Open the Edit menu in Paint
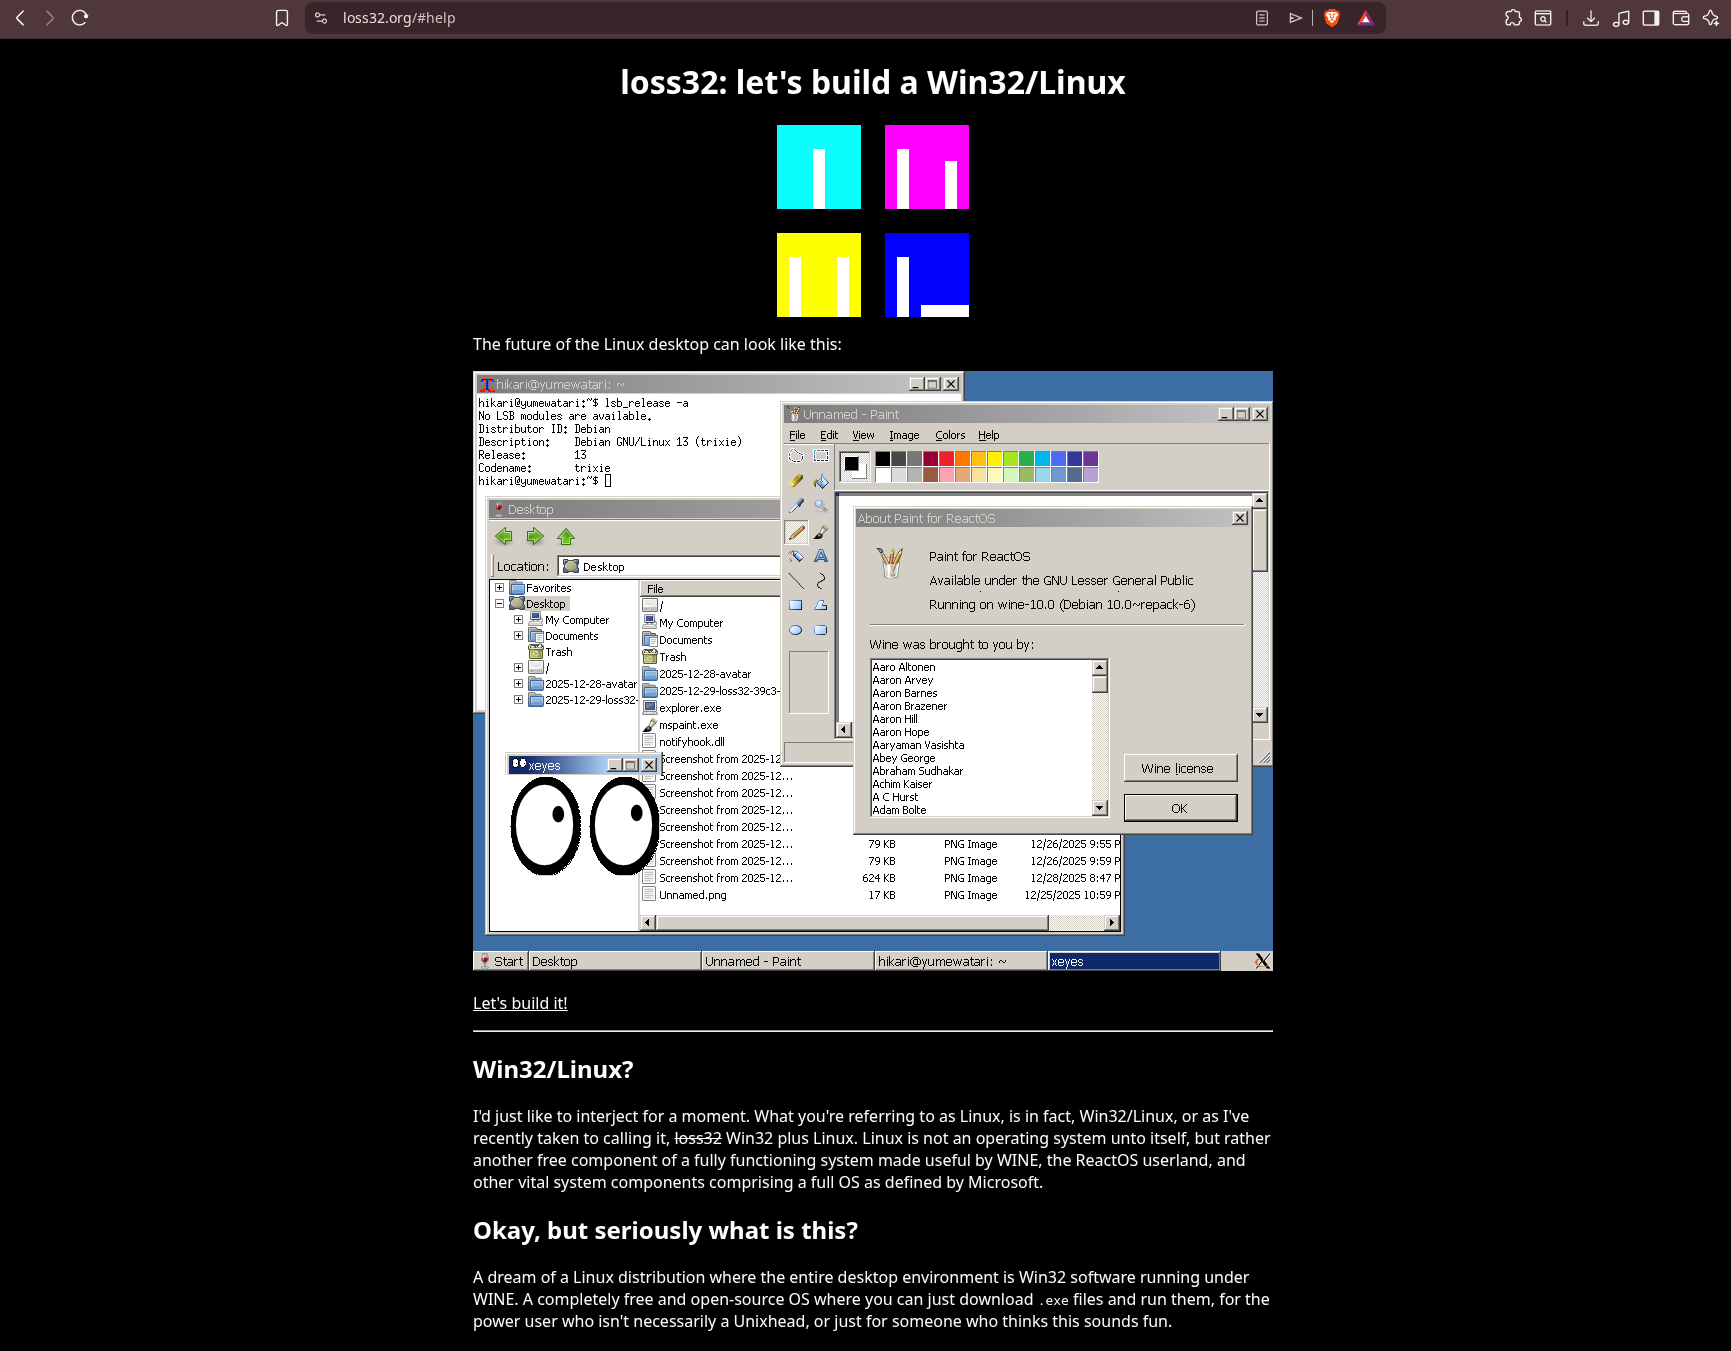The height and width of the screenshot is (1351, 1731). [829, 435]
